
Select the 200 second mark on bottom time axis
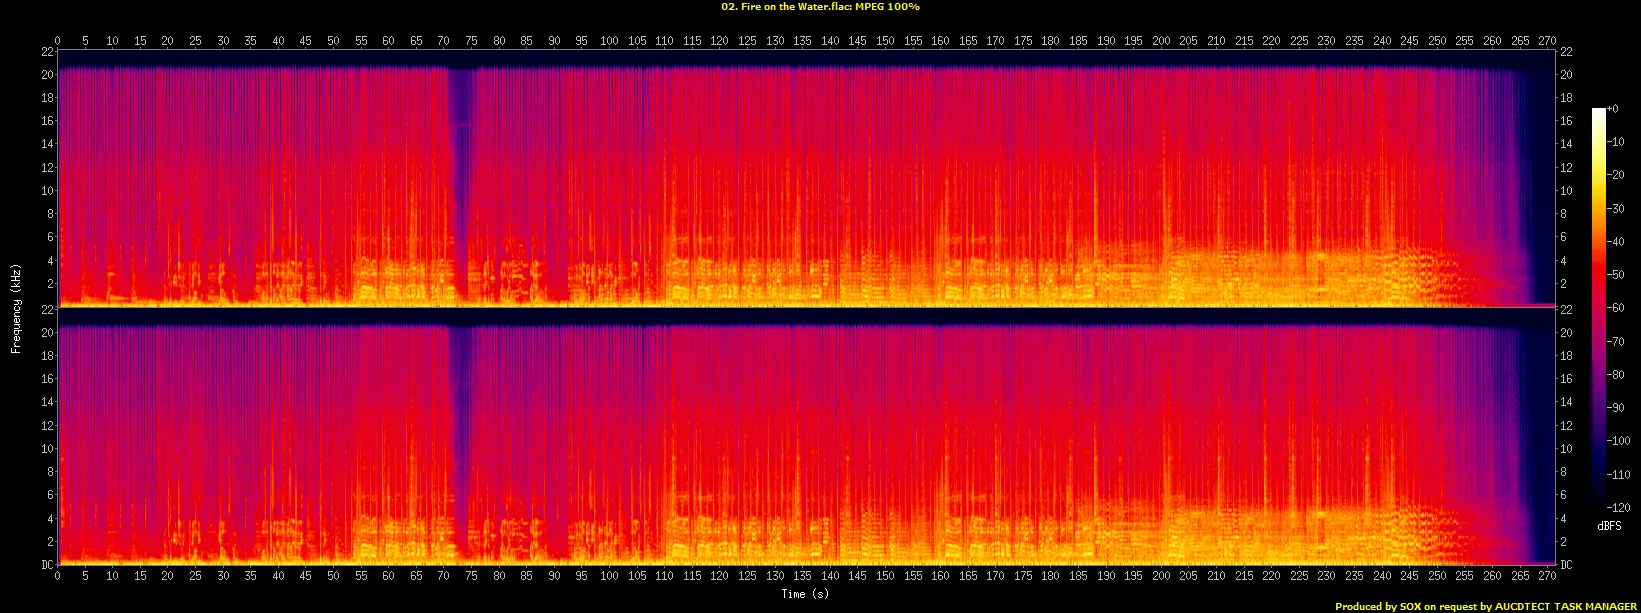(1161, 576)
